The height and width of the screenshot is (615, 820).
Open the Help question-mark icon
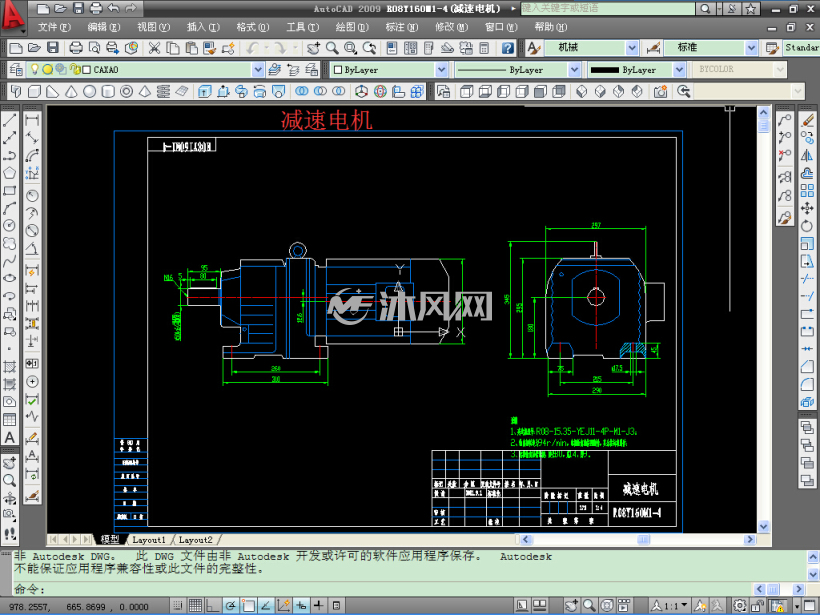pyautogui.click(x=507, y=48)
